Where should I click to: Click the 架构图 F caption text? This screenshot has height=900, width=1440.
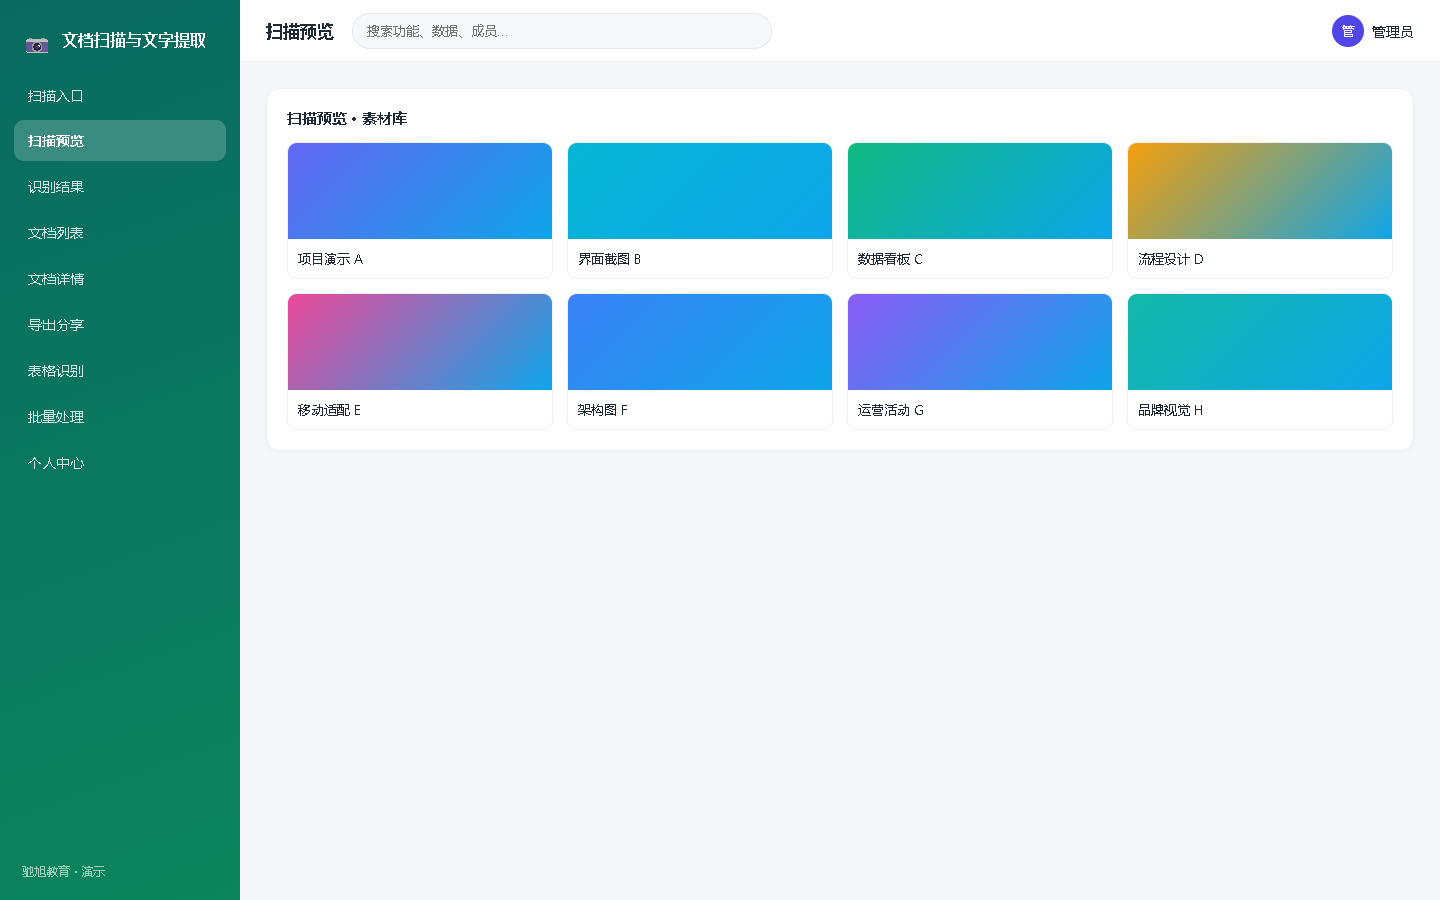pos(602,410)
